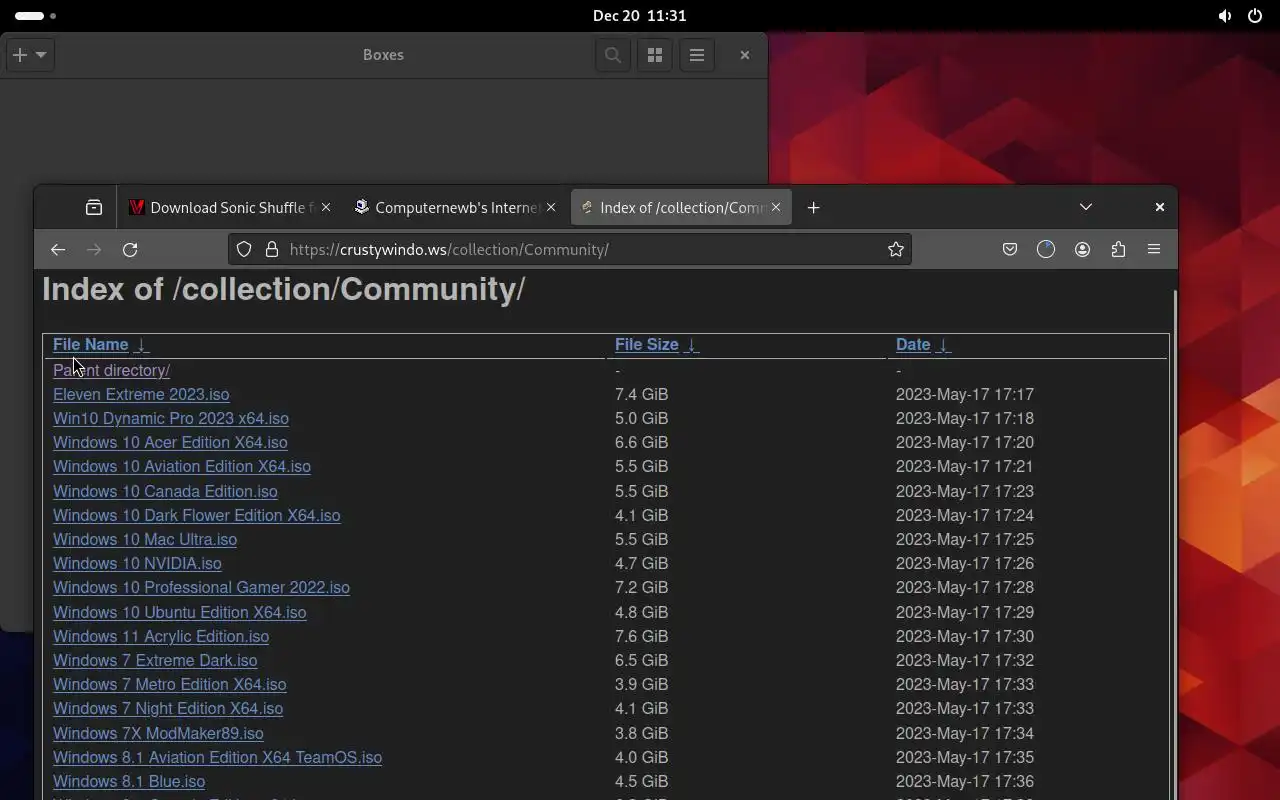This screenshot has width=1280, height=800.
Task: Sort by Date header
Action: pyautogui.click(x=913, y=344)
